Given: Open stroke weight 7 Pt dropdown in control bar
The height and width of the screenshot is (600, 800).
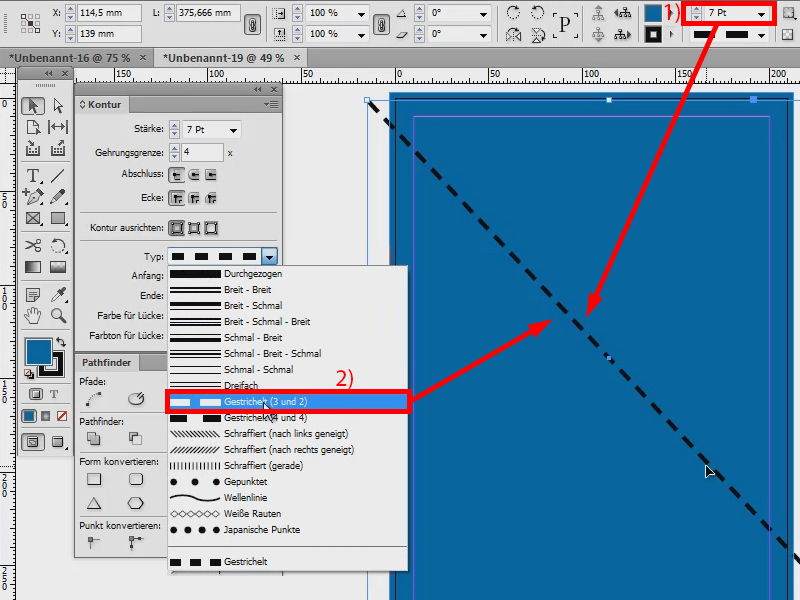Looking at the screenshot, I should (x=761, y=14).
